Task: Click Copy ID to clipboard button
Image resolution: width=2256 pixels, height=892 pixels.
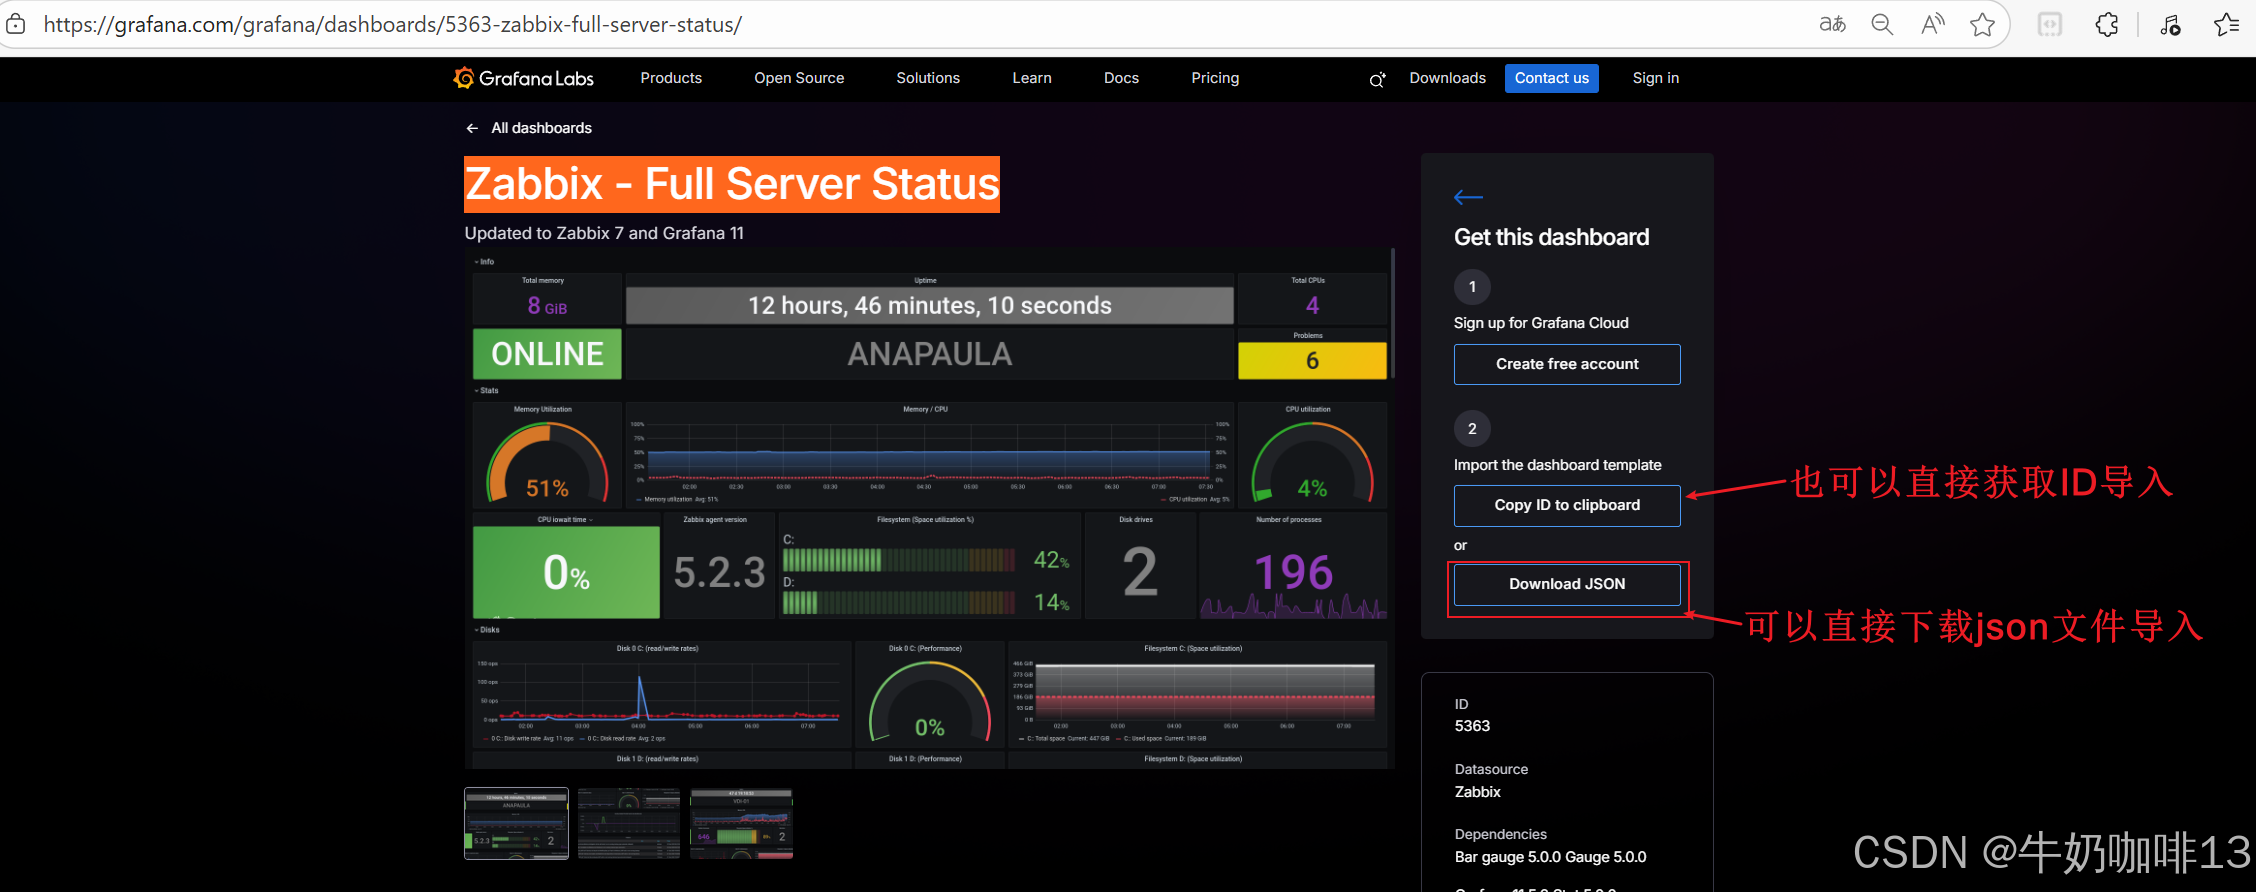Action: [1567, 505]
